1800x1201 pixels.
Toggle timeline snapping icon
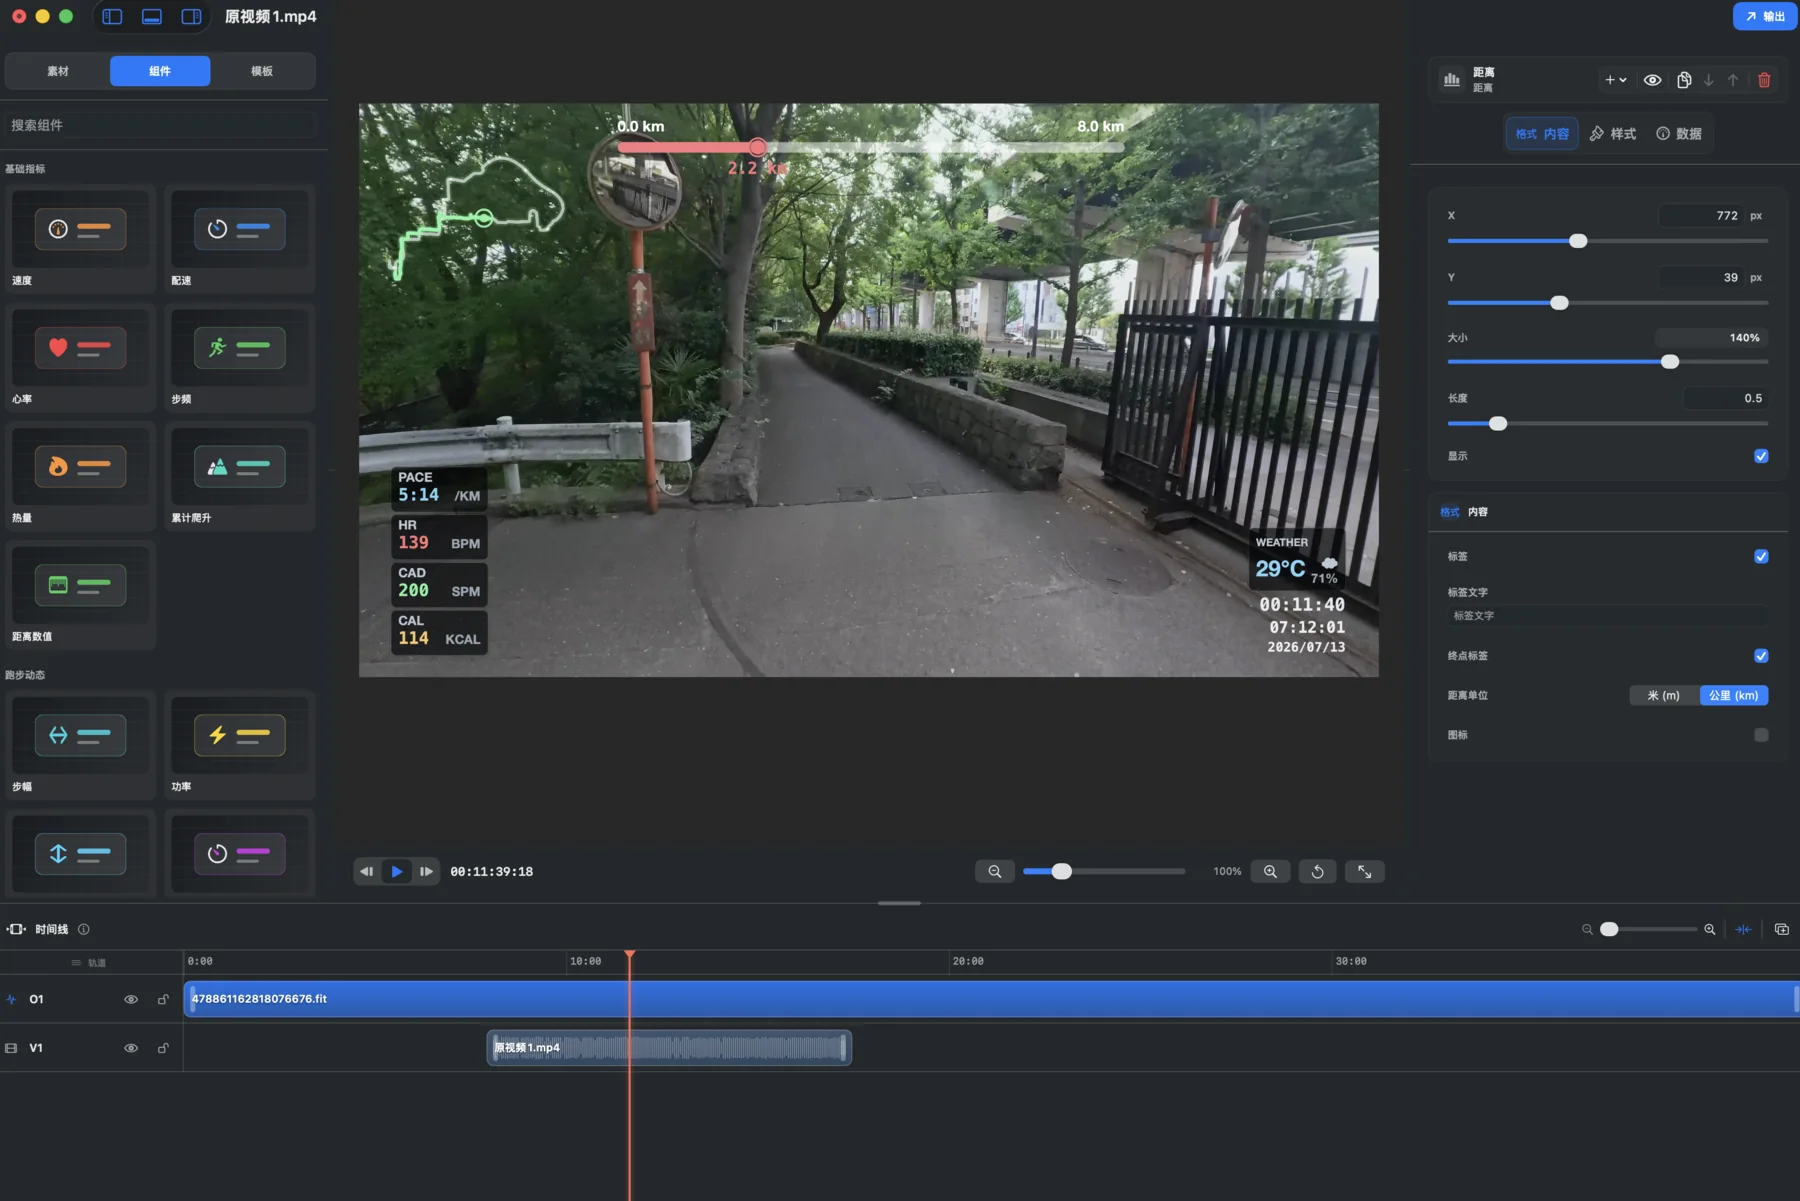(x=1743, y=929)
